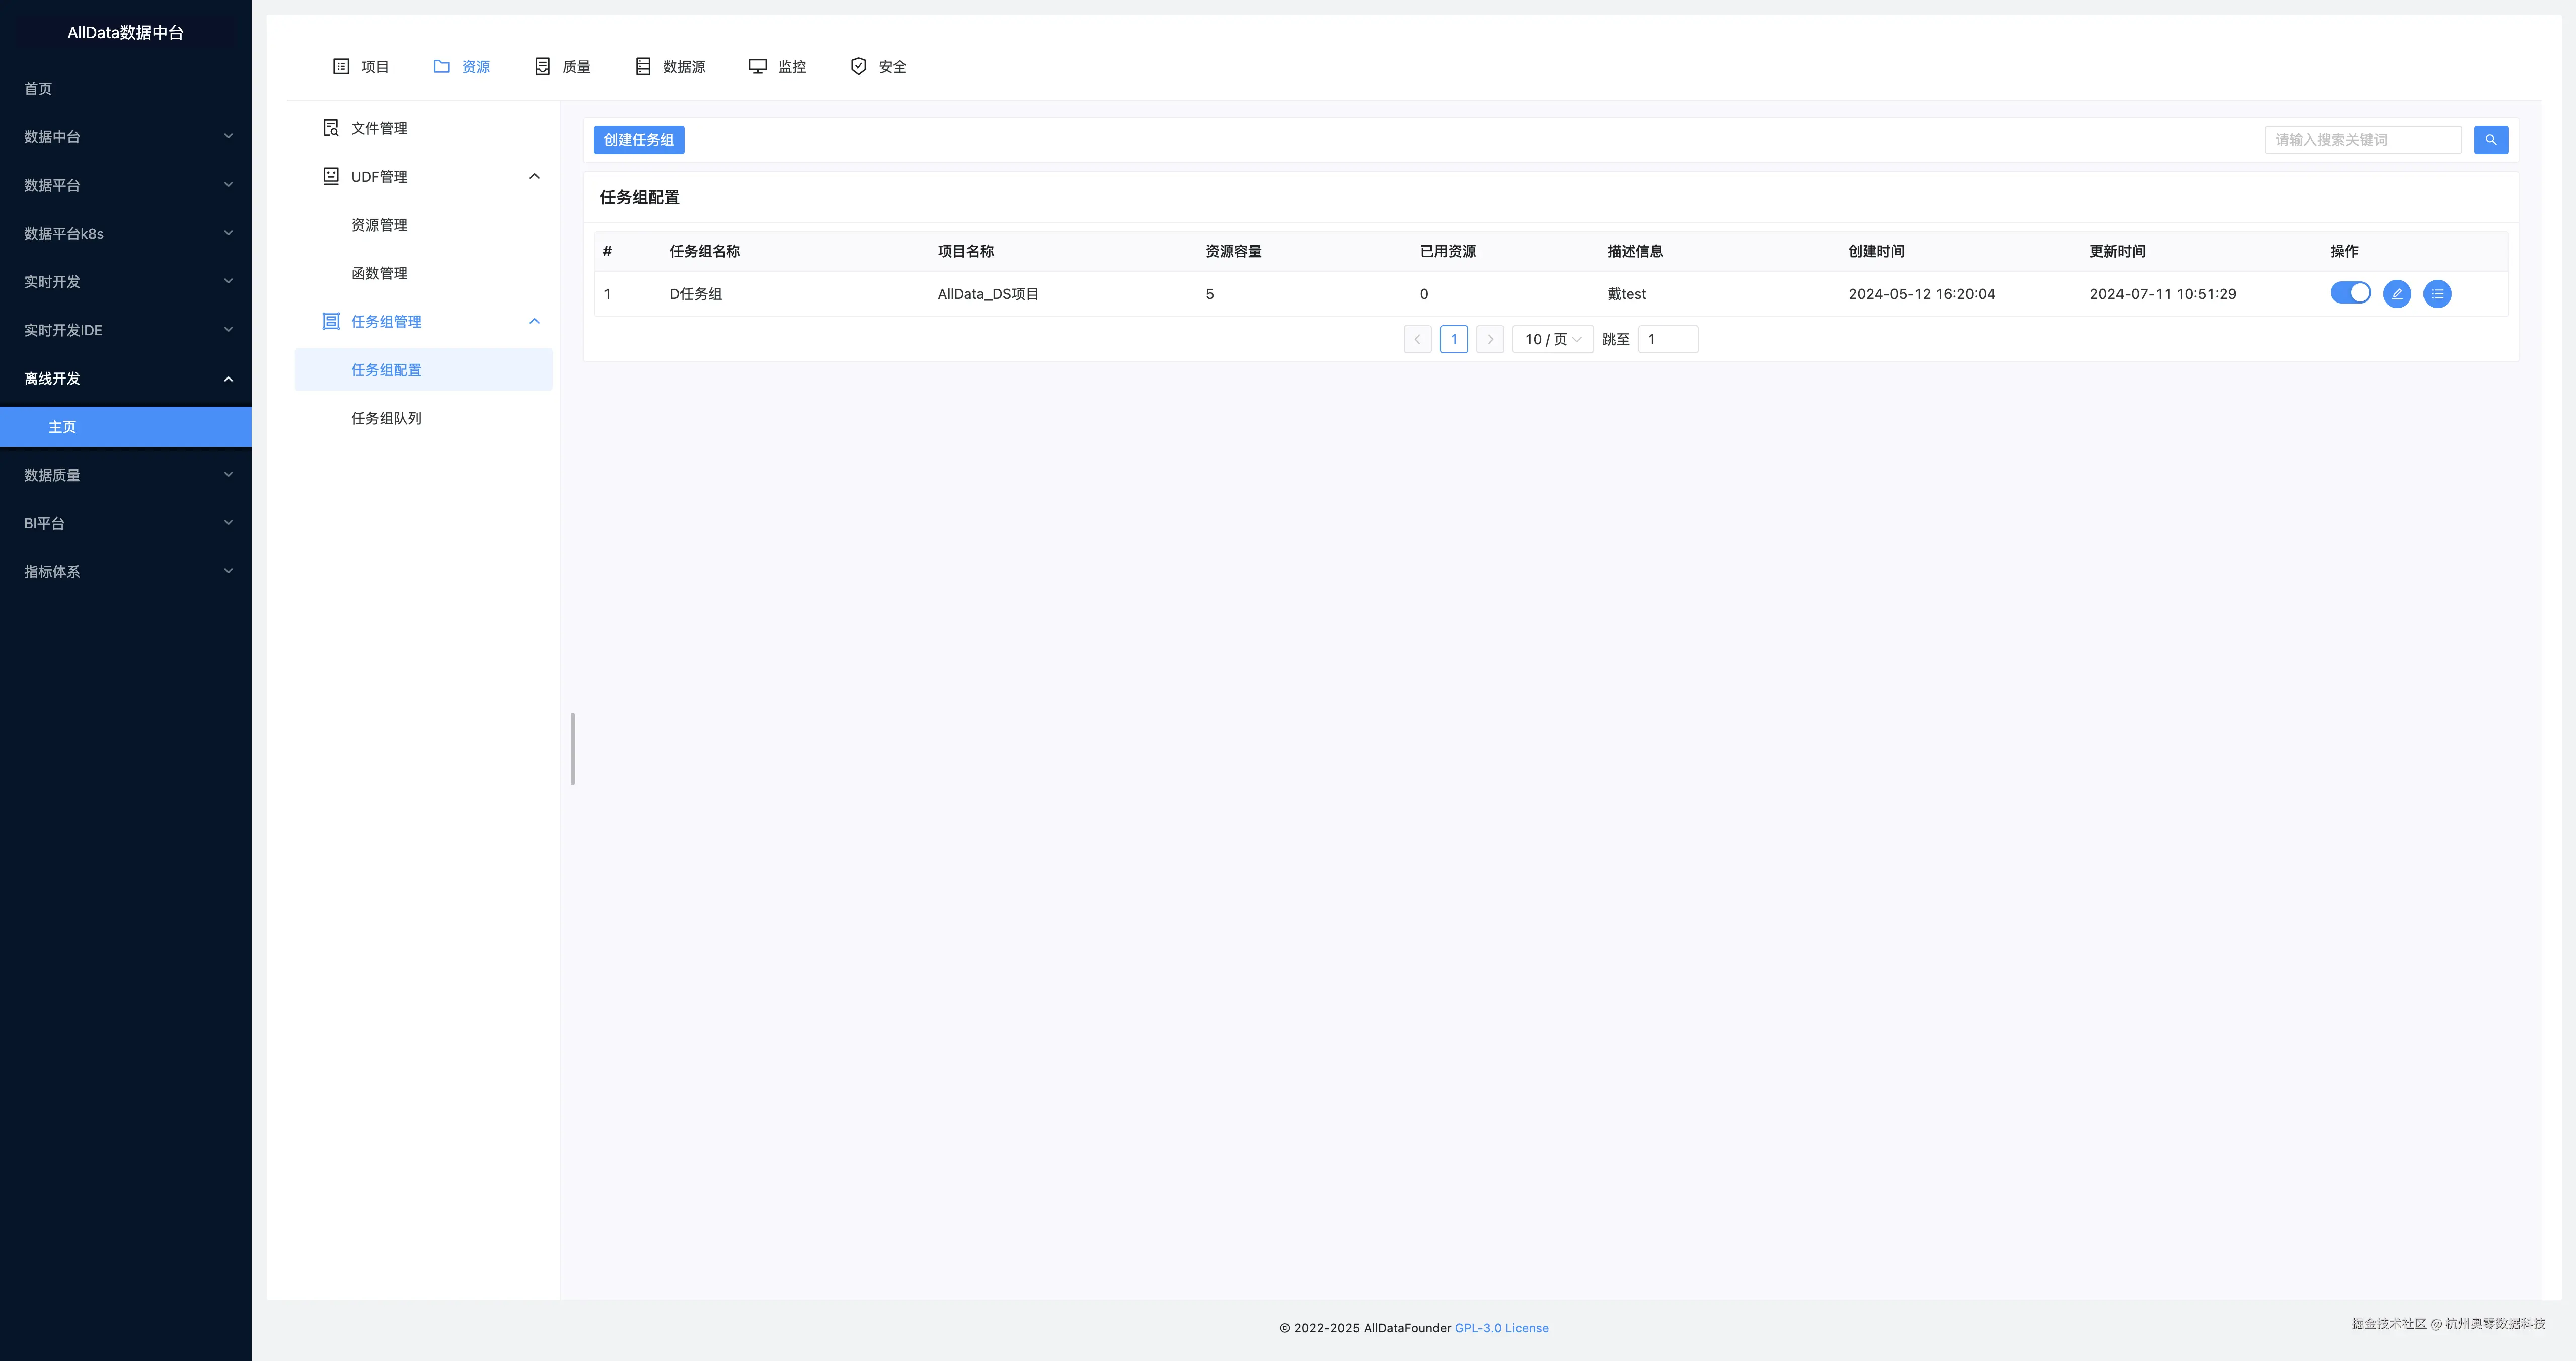This screenshot has height=1361, width=2576.
Task: Go to next page arrow
Action: (1490, 339)
